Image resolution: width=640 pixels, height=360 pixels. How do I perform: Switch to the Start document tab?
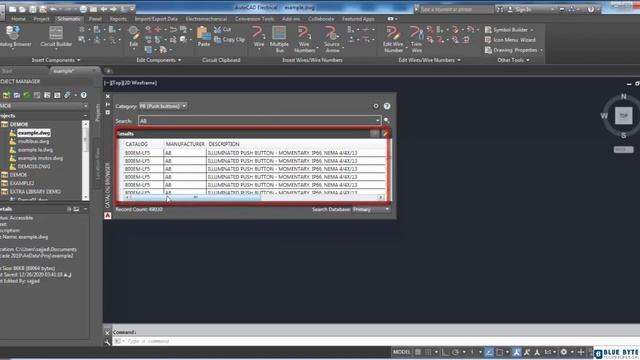click(x=7, y=71)
